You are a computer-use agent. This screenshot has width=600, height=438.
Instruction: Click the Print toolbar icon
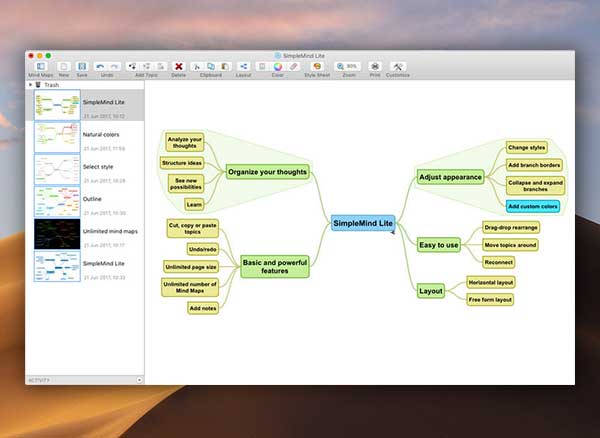pyautogui.click(x=375, y=67)
